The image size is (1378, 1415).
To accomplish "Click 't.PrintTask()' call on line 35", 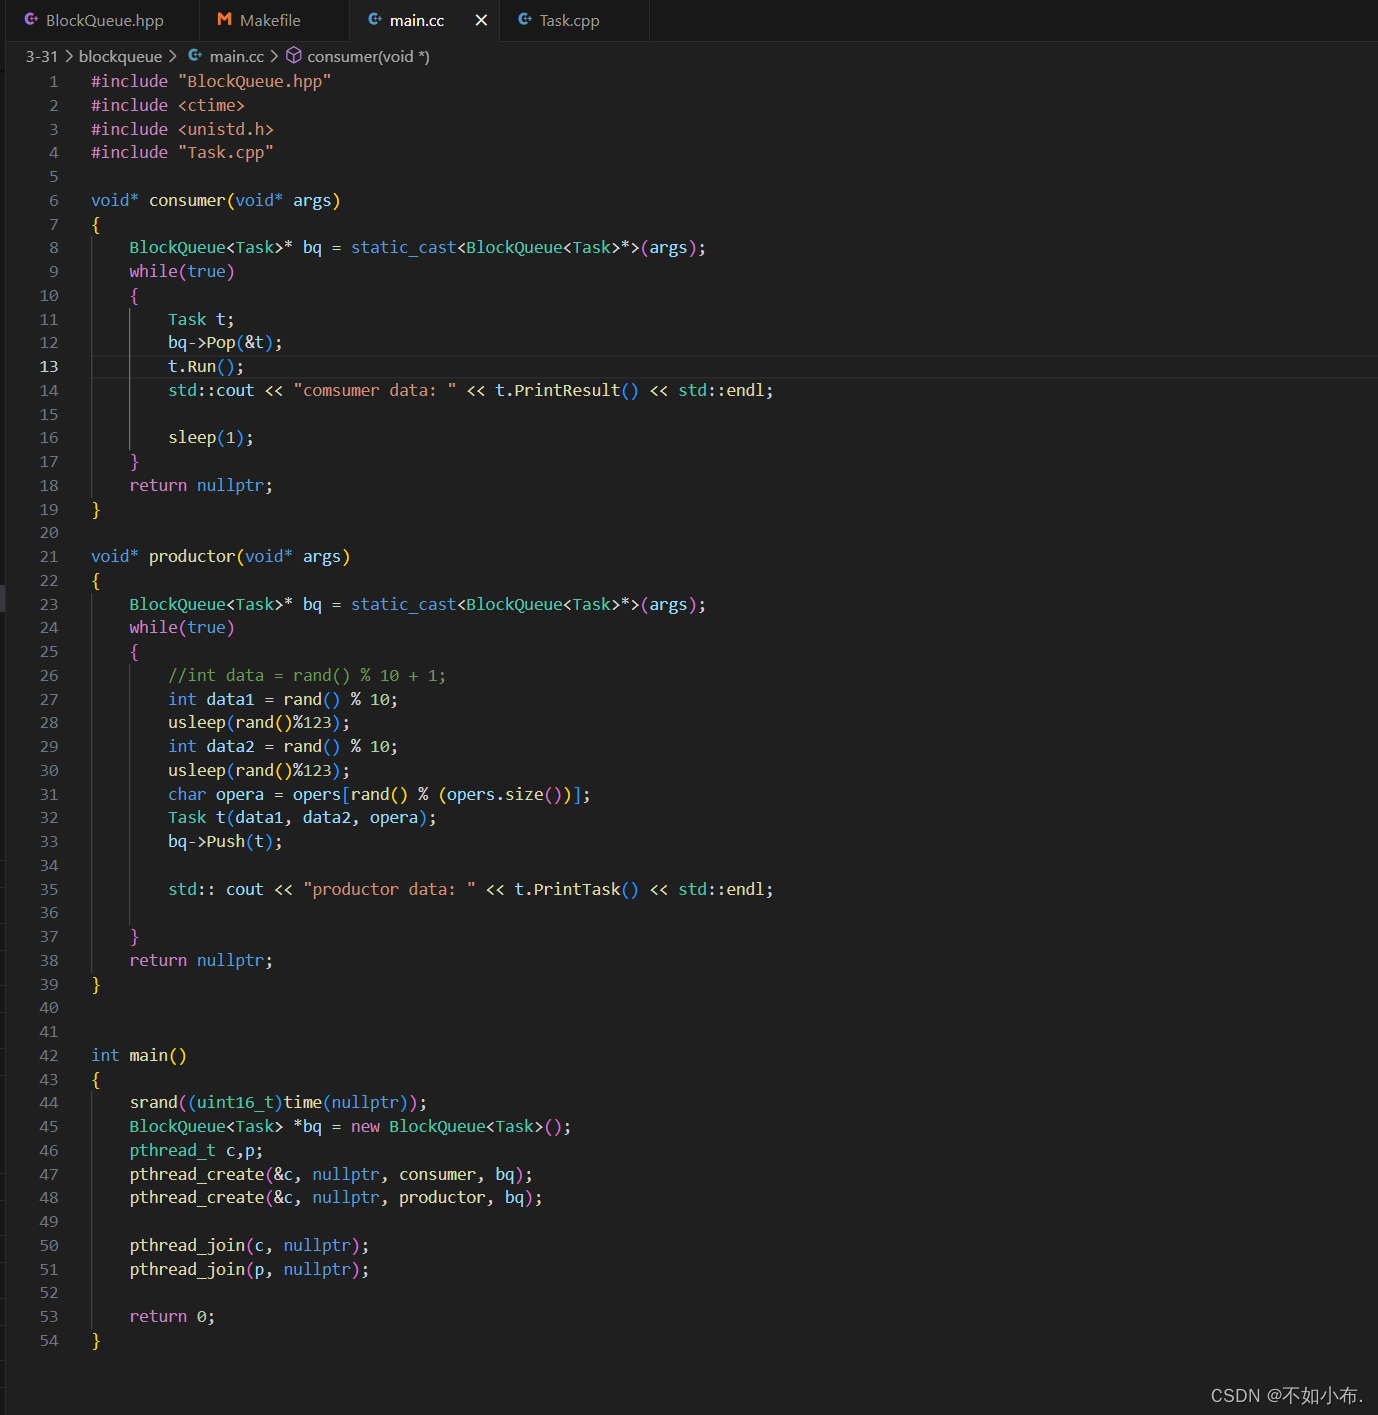I will [576, 890].
